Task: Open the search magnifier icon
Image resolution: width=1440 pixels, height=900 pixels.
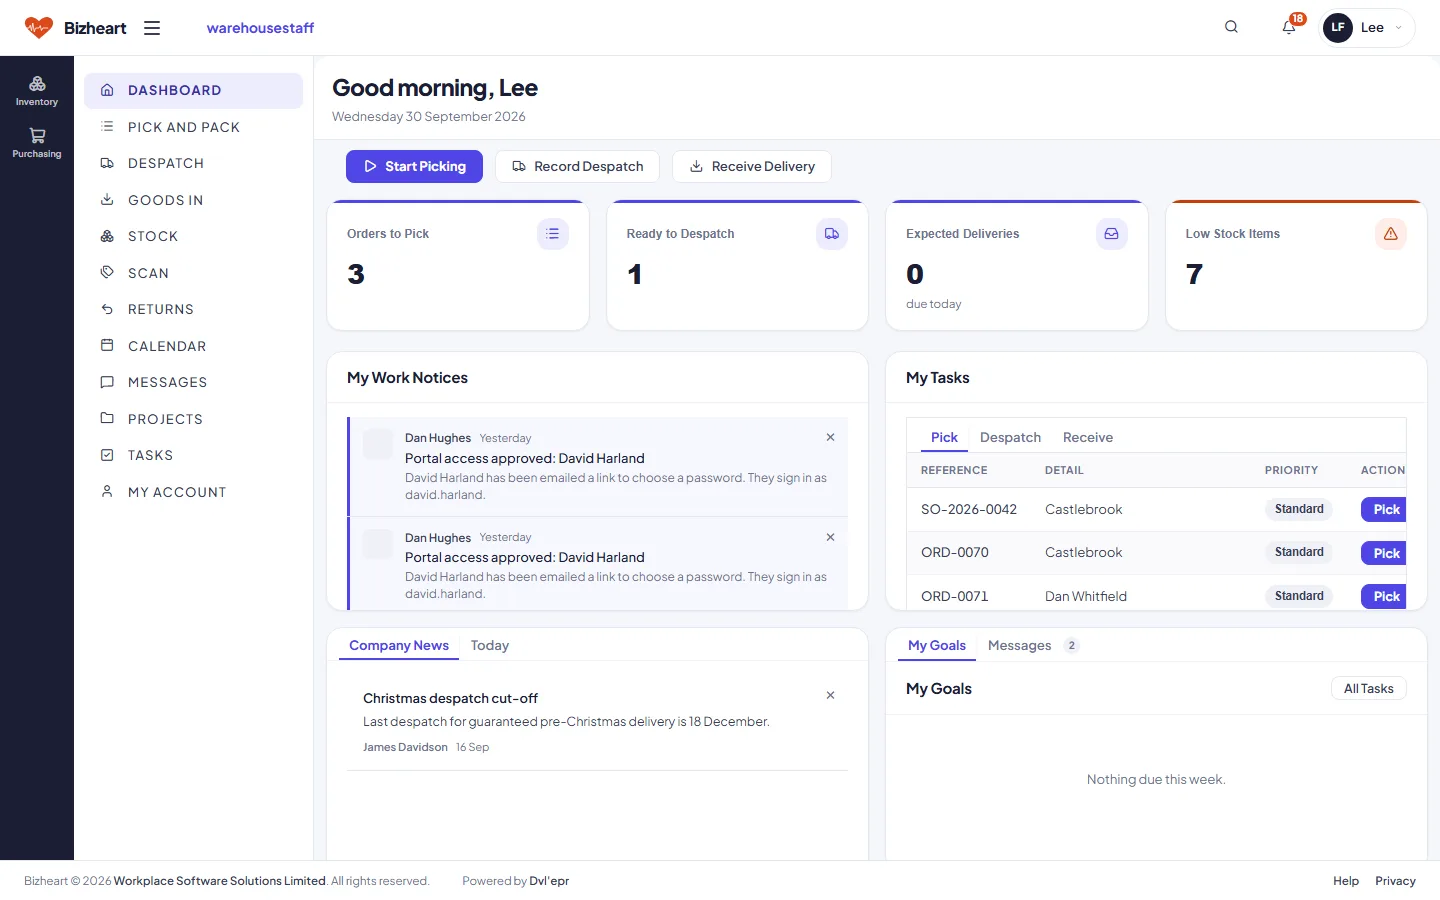Action: pos(1231,27)
